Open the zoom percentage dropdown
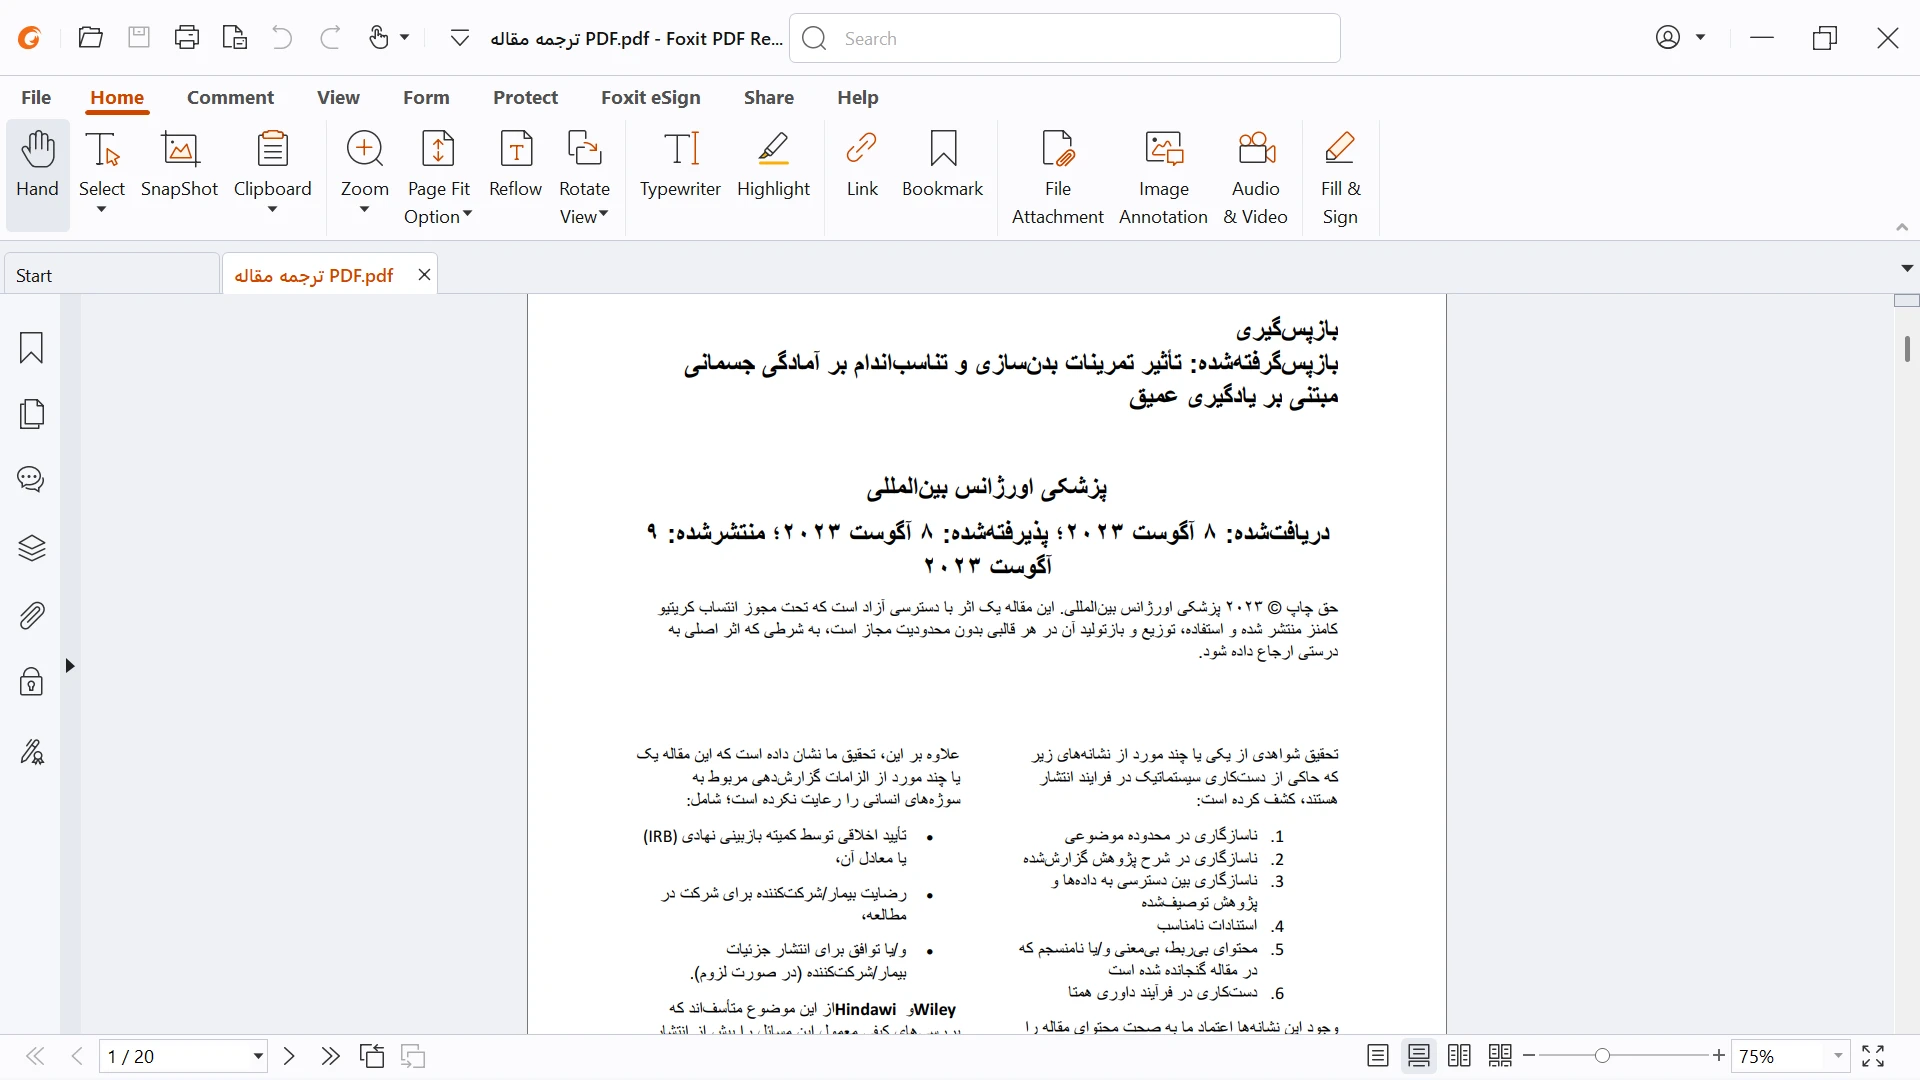The image size is (1920, 1080). coord(1838,1056)
